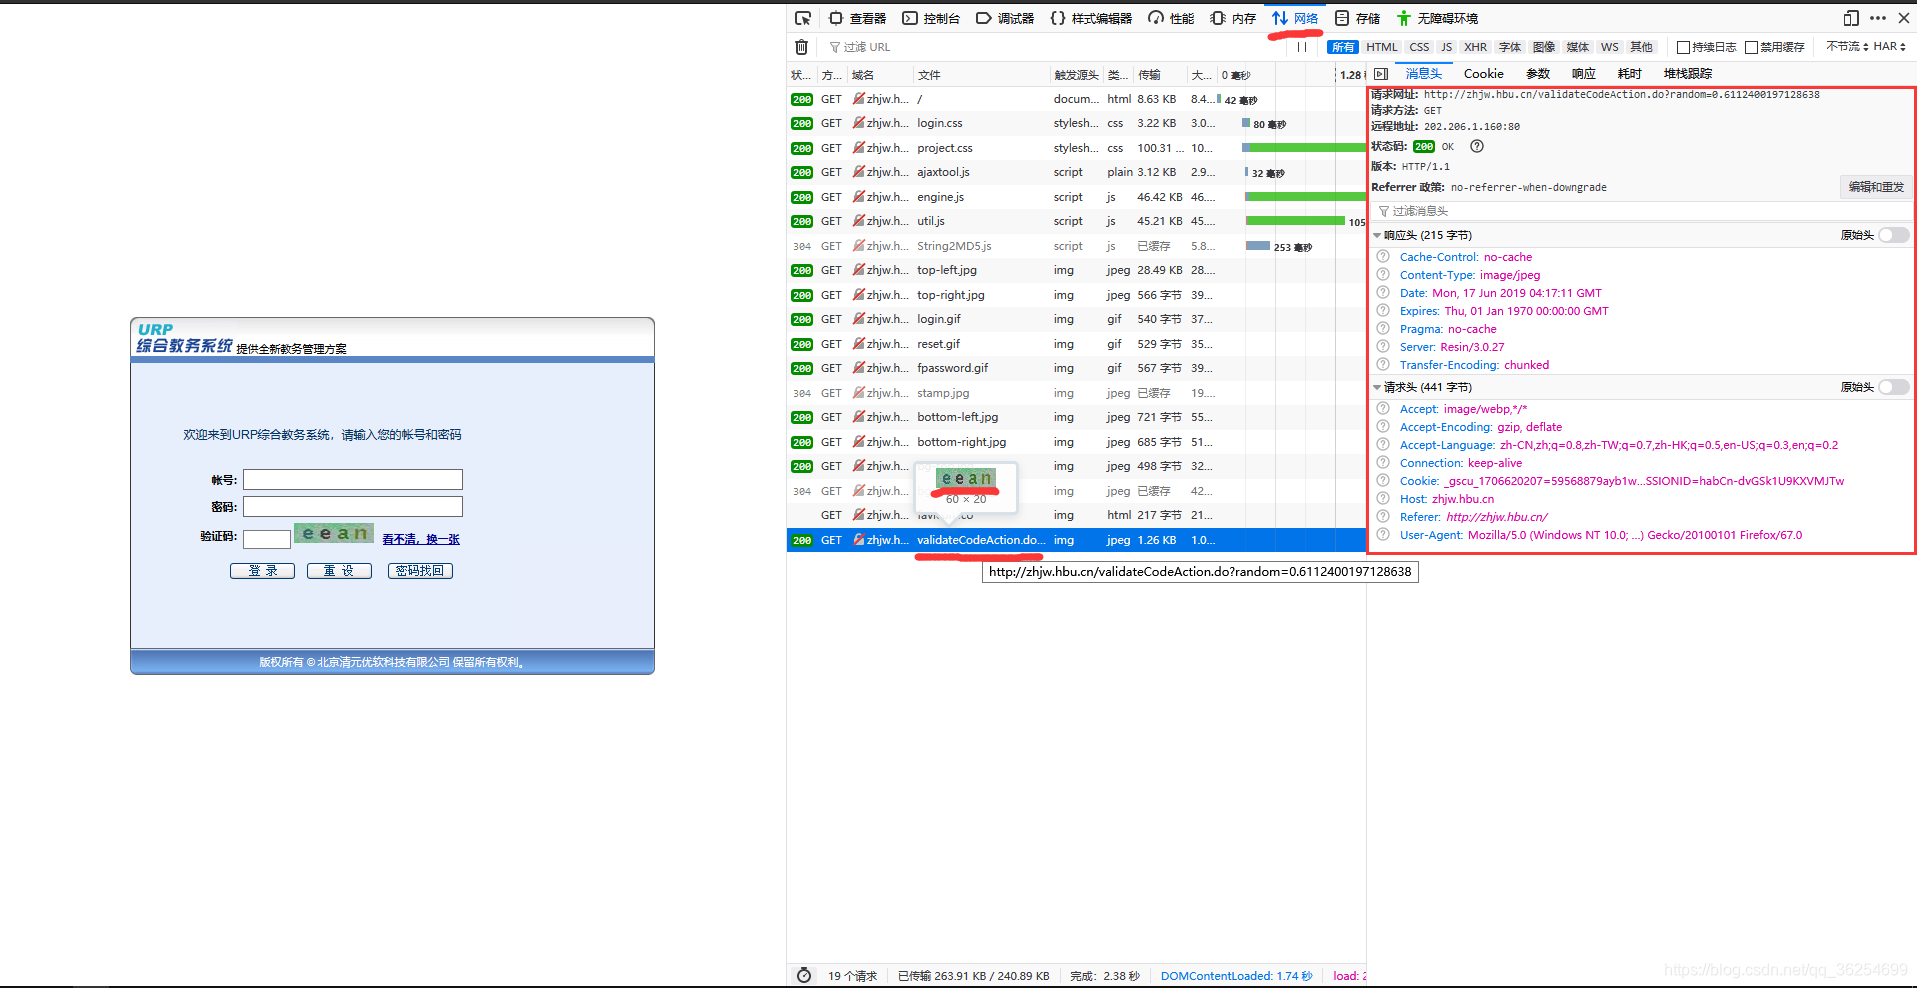Click help icon beside Transfer-Encoding header

[x=1383, y=365]
